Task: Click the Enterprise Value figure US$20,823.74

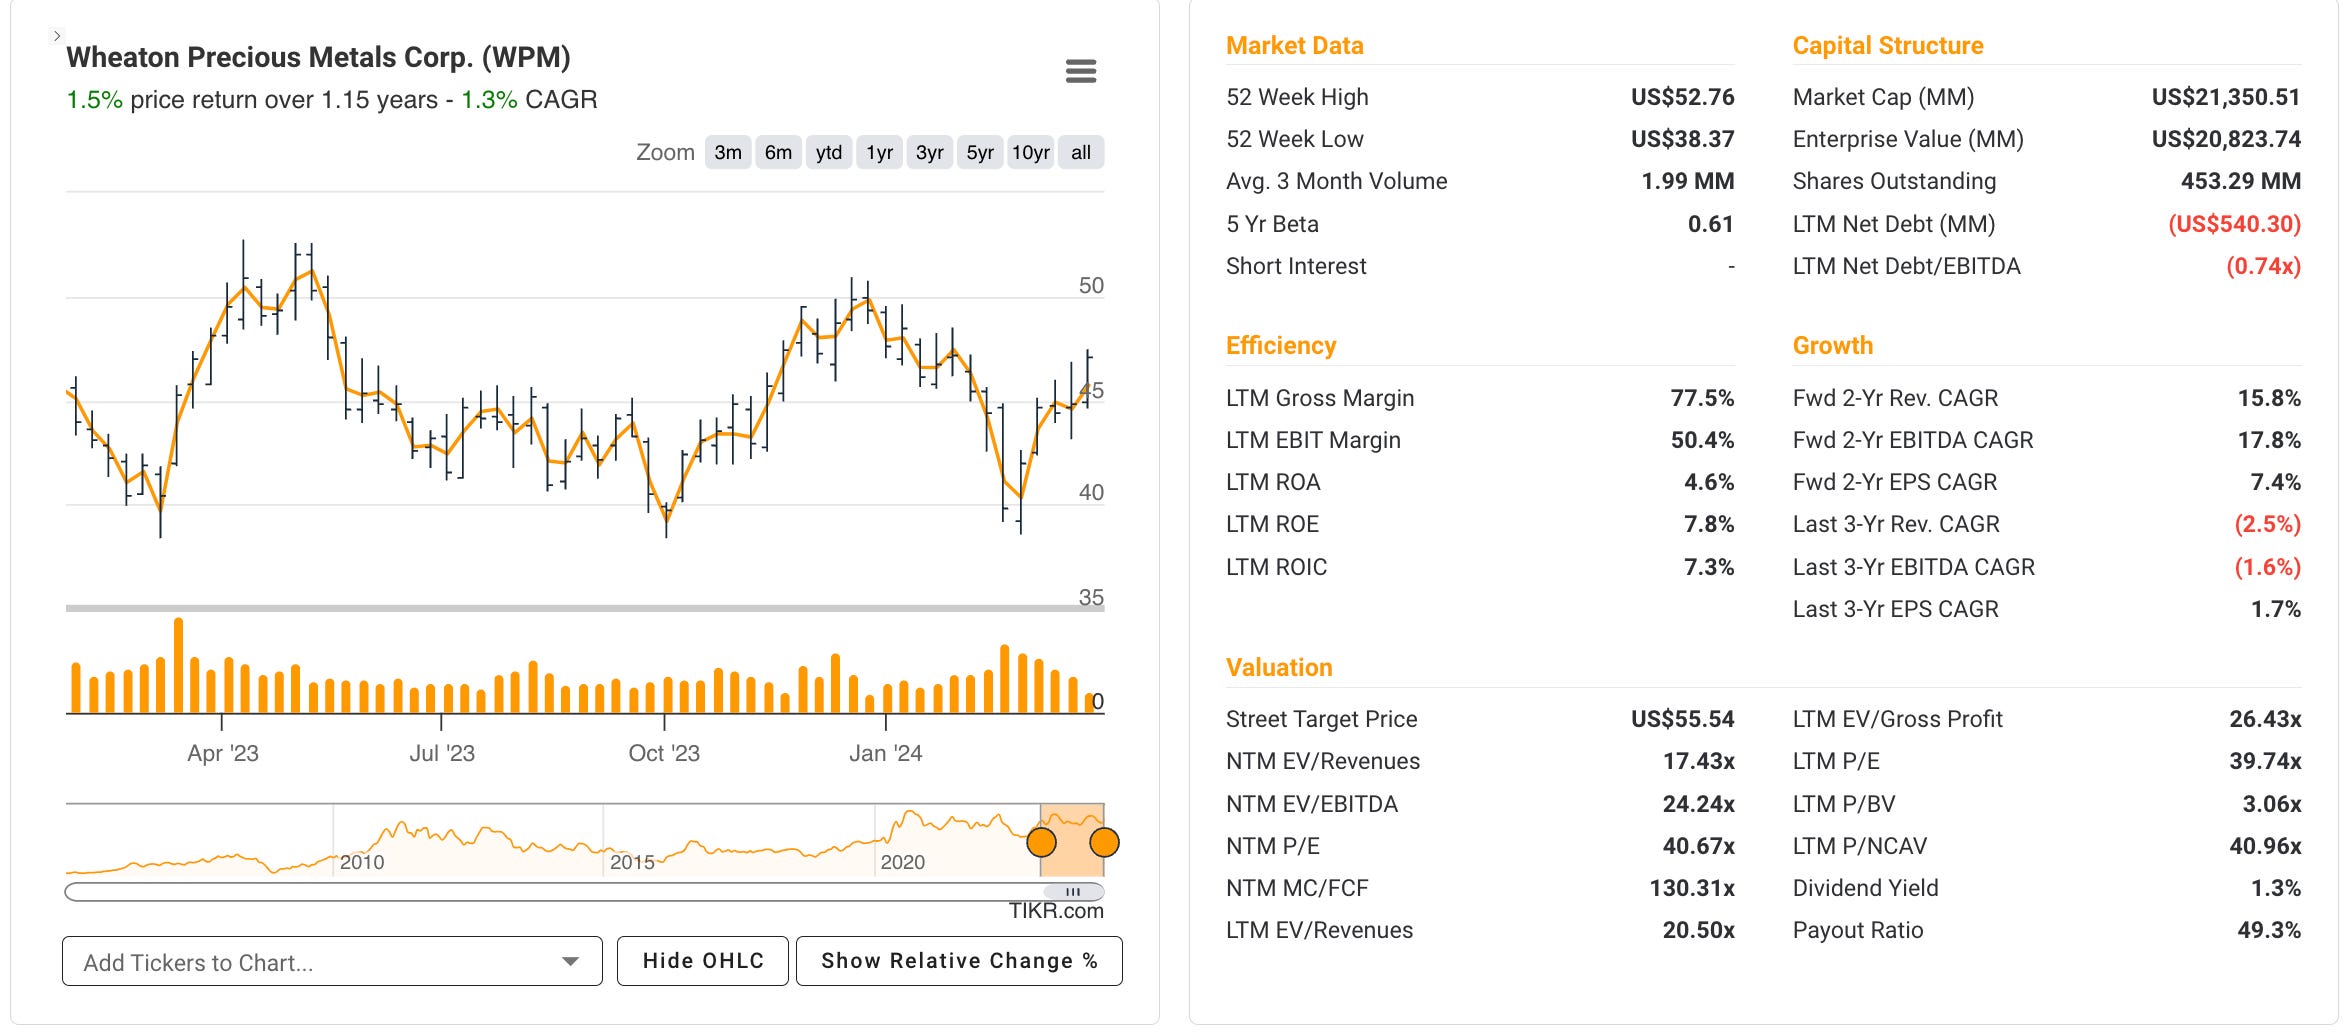Action: pyautogui.click(x=2226, y=139)
